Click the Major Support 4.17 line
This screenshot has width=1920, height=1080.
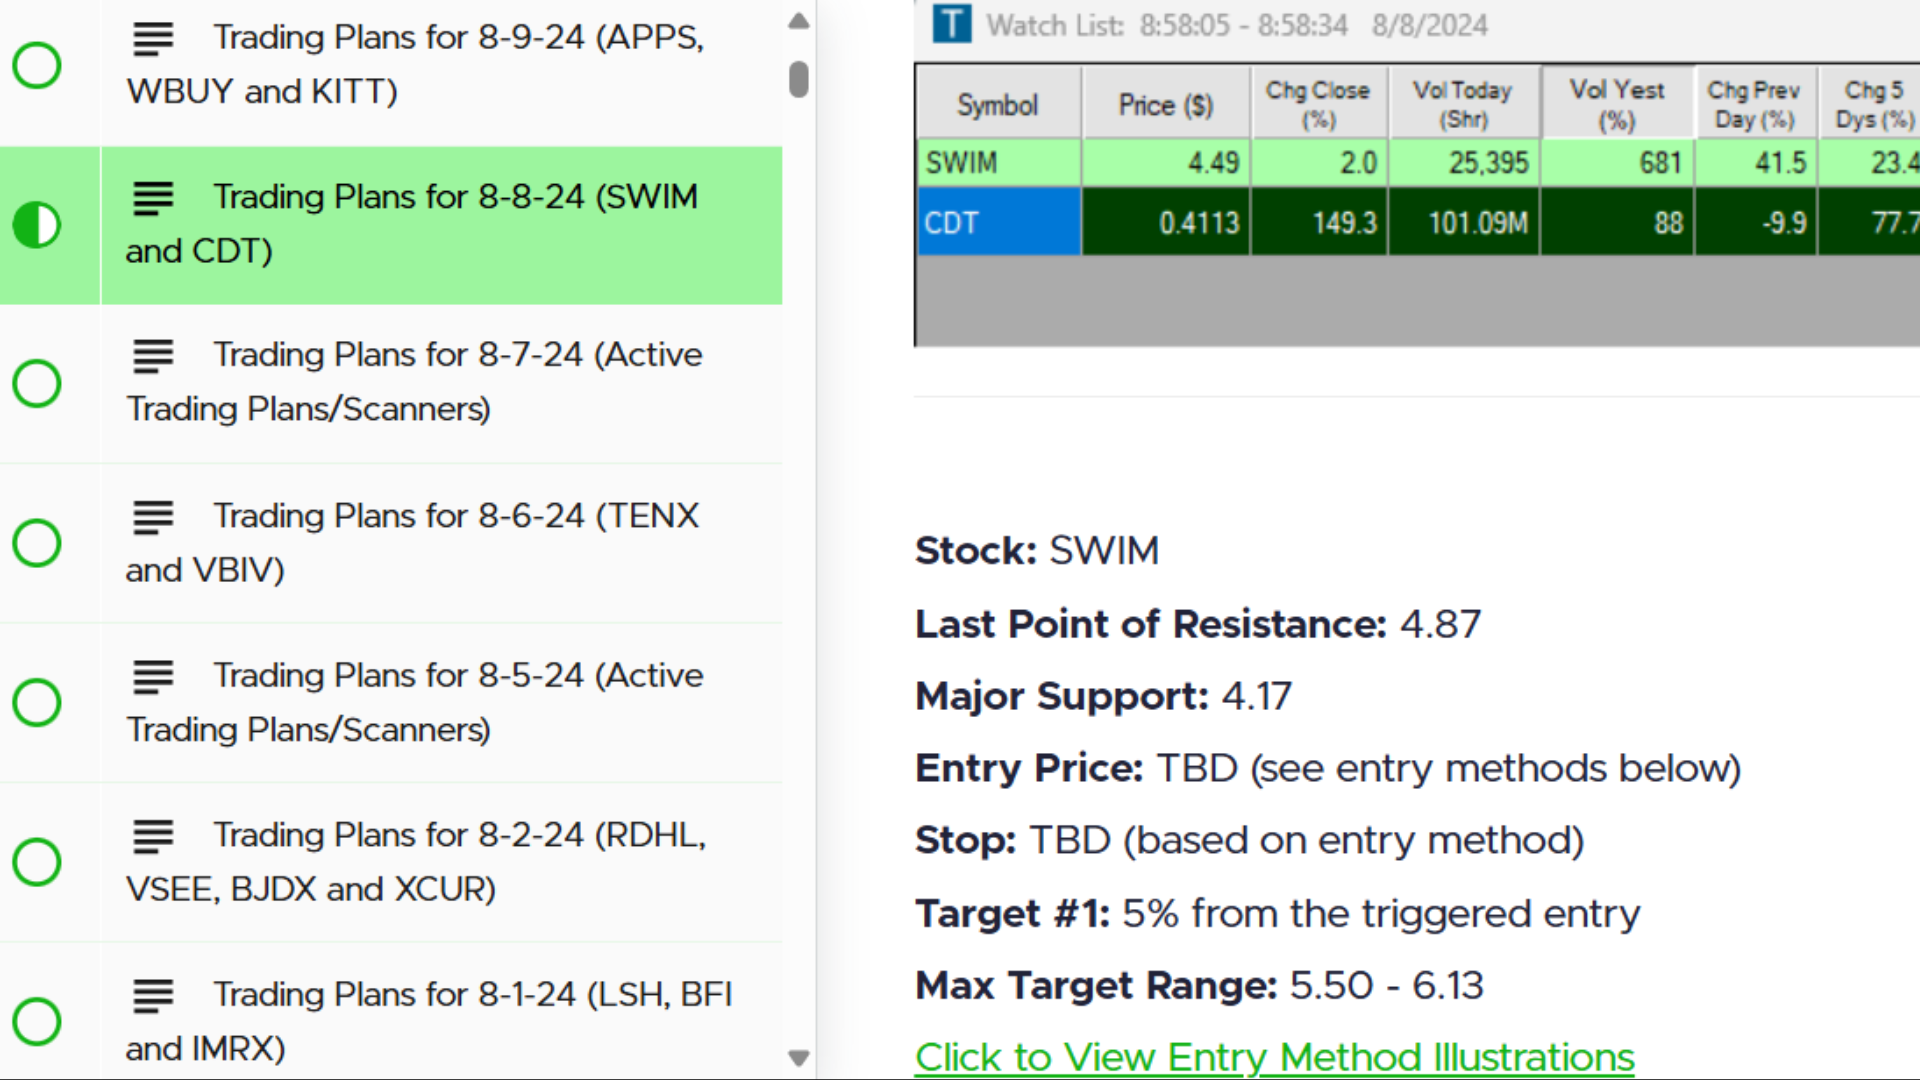coord(1103,696)
